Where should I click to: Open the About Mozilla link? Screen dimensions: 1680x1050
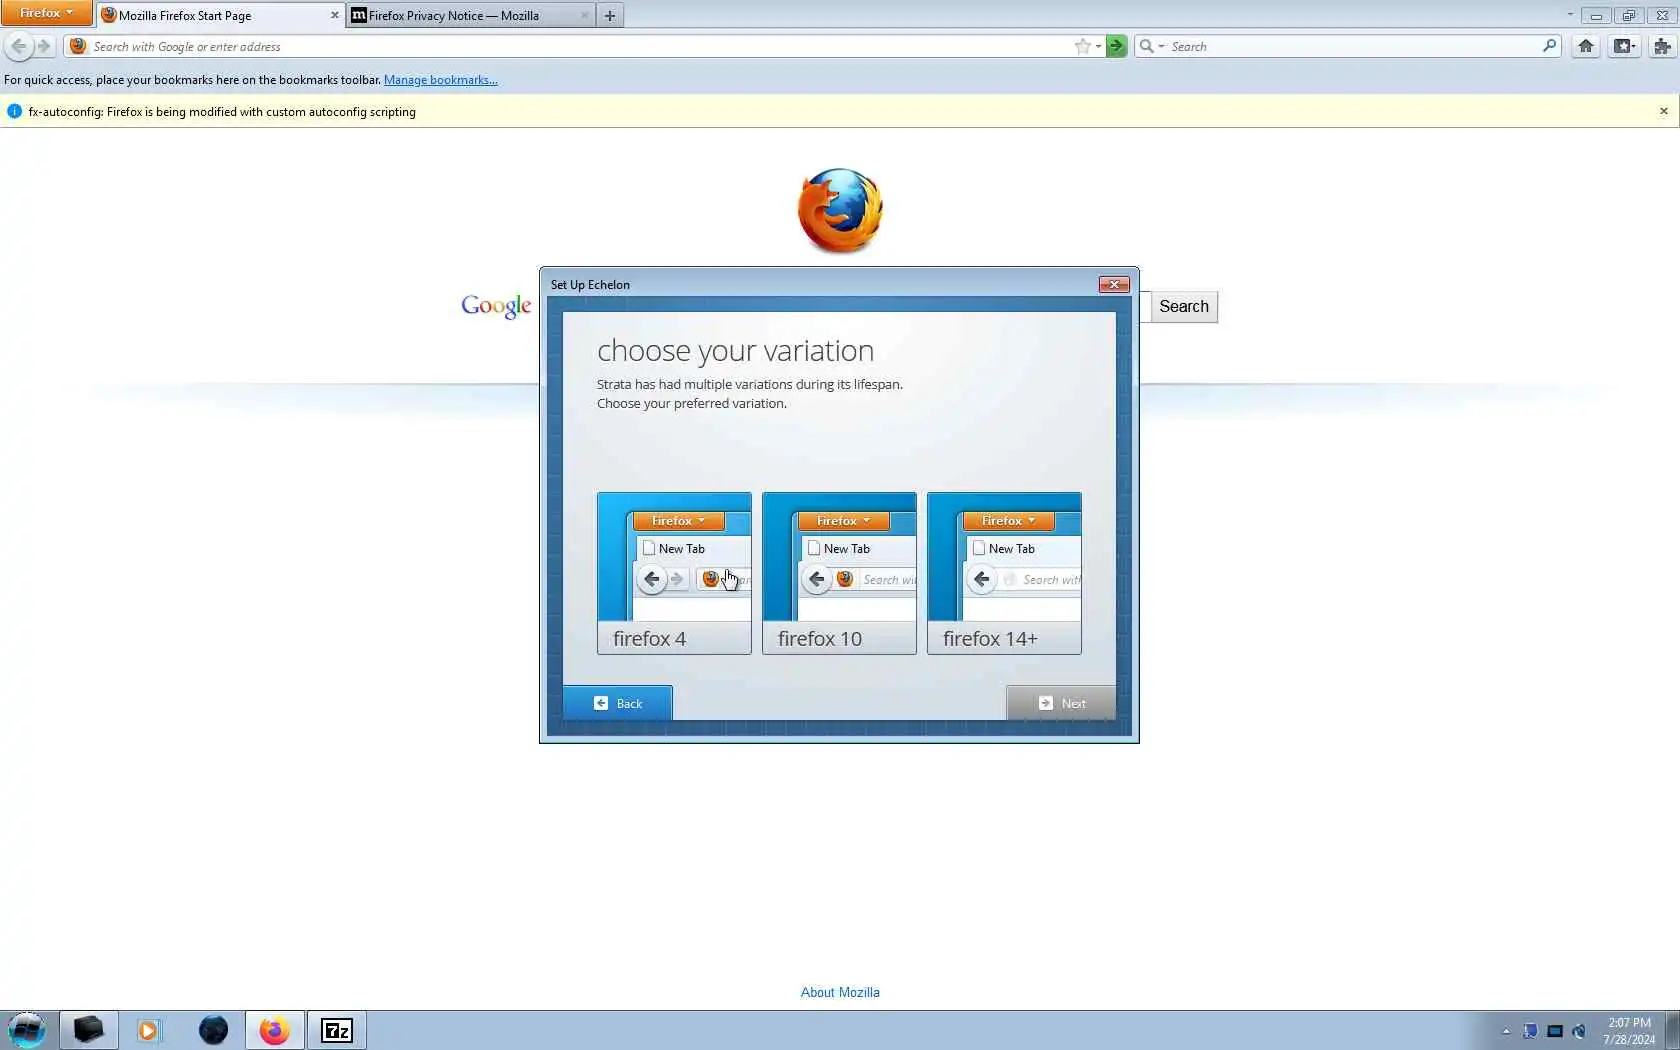click(x=840, y=992)
